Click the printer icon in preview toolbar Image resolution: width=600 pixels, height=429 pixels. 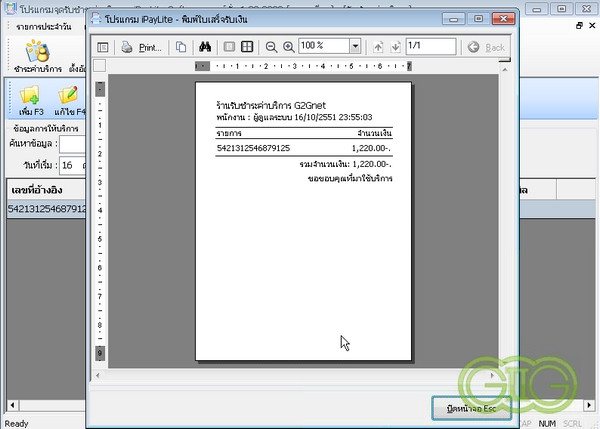pos(127,47)
